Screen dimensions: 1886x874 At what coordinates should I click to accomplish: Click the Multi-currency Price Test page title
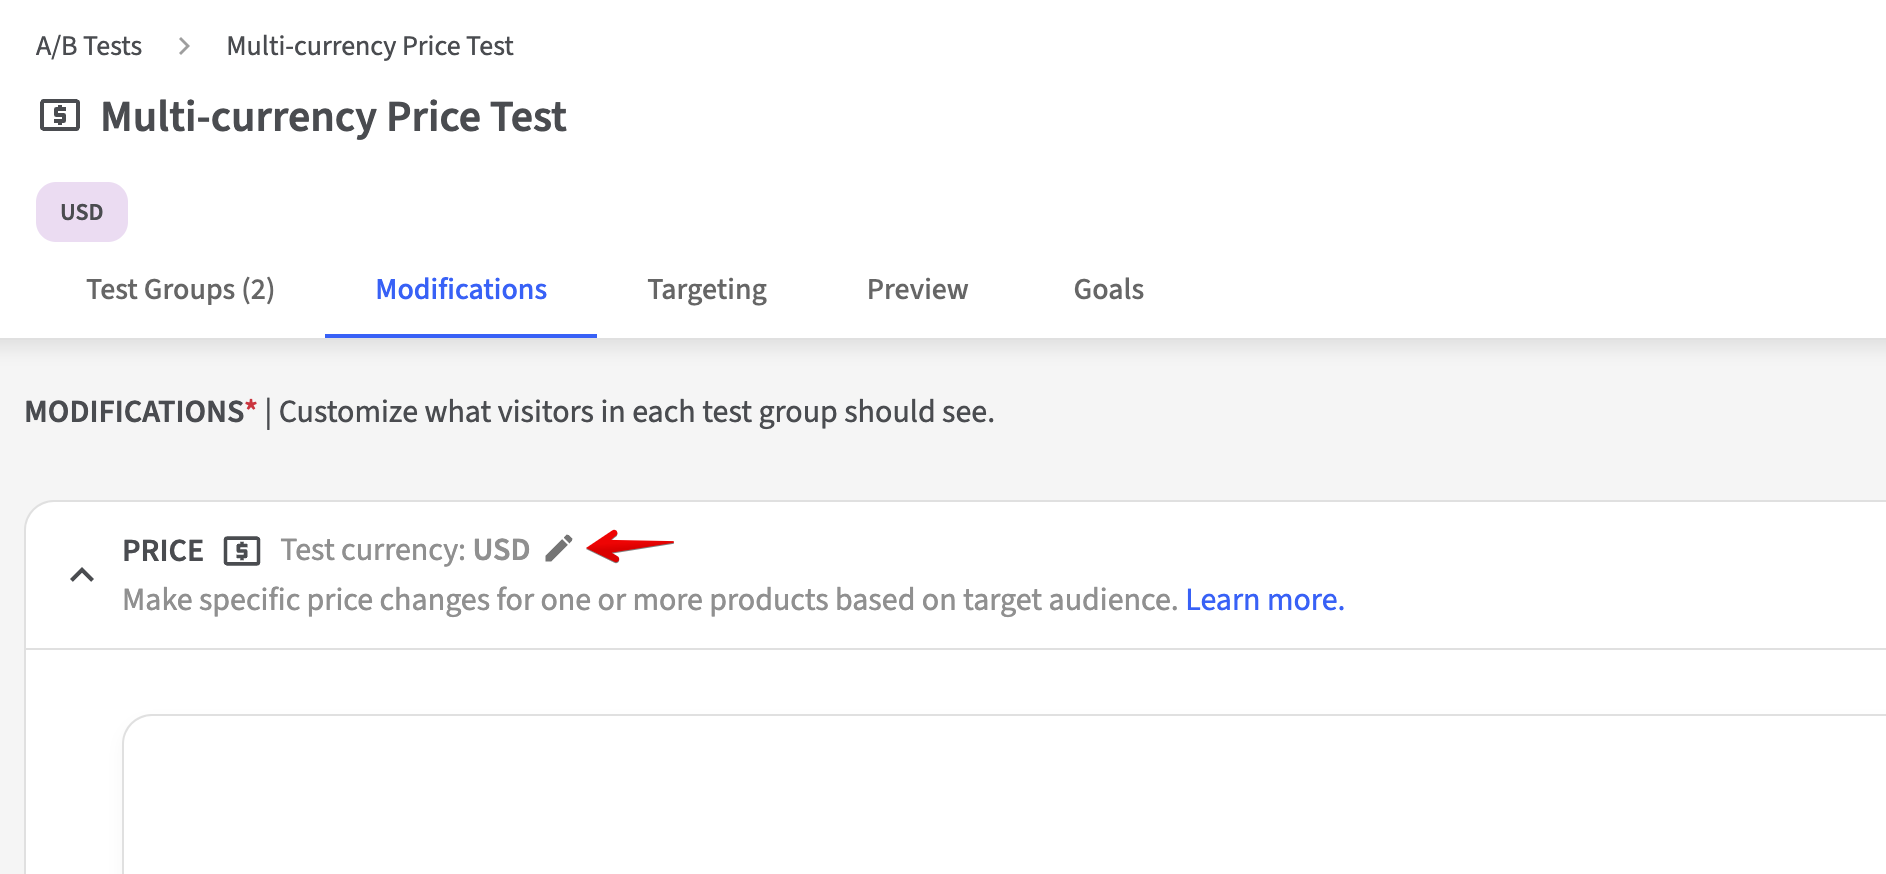pos(334,117)
